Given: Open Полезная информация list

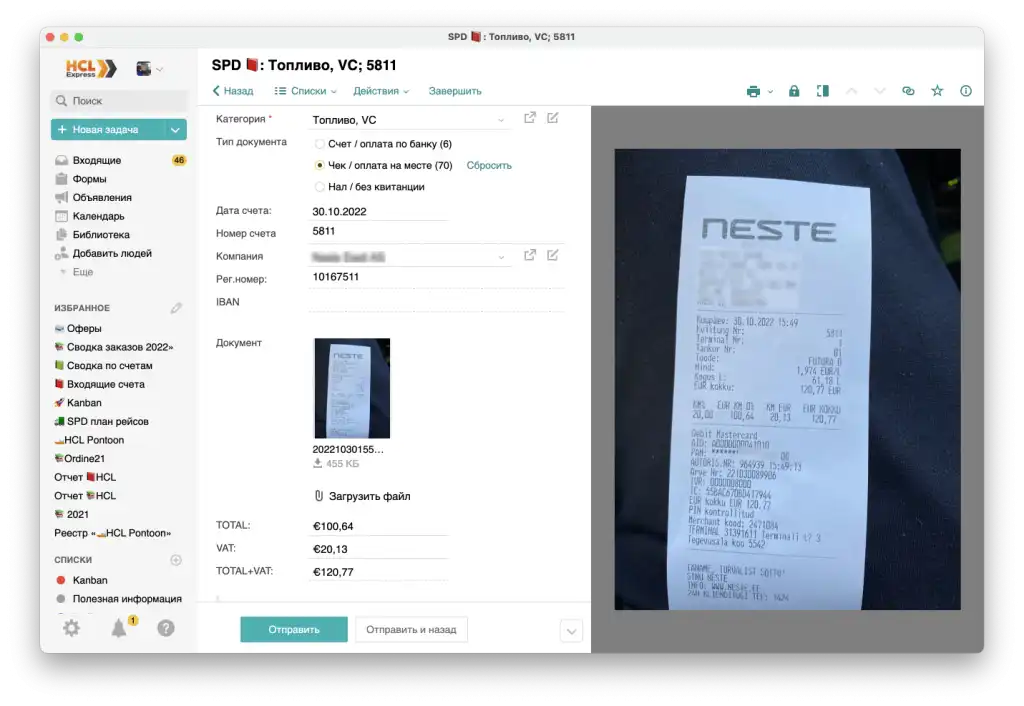Looking at the screenshot, I should tap(119, 599).
